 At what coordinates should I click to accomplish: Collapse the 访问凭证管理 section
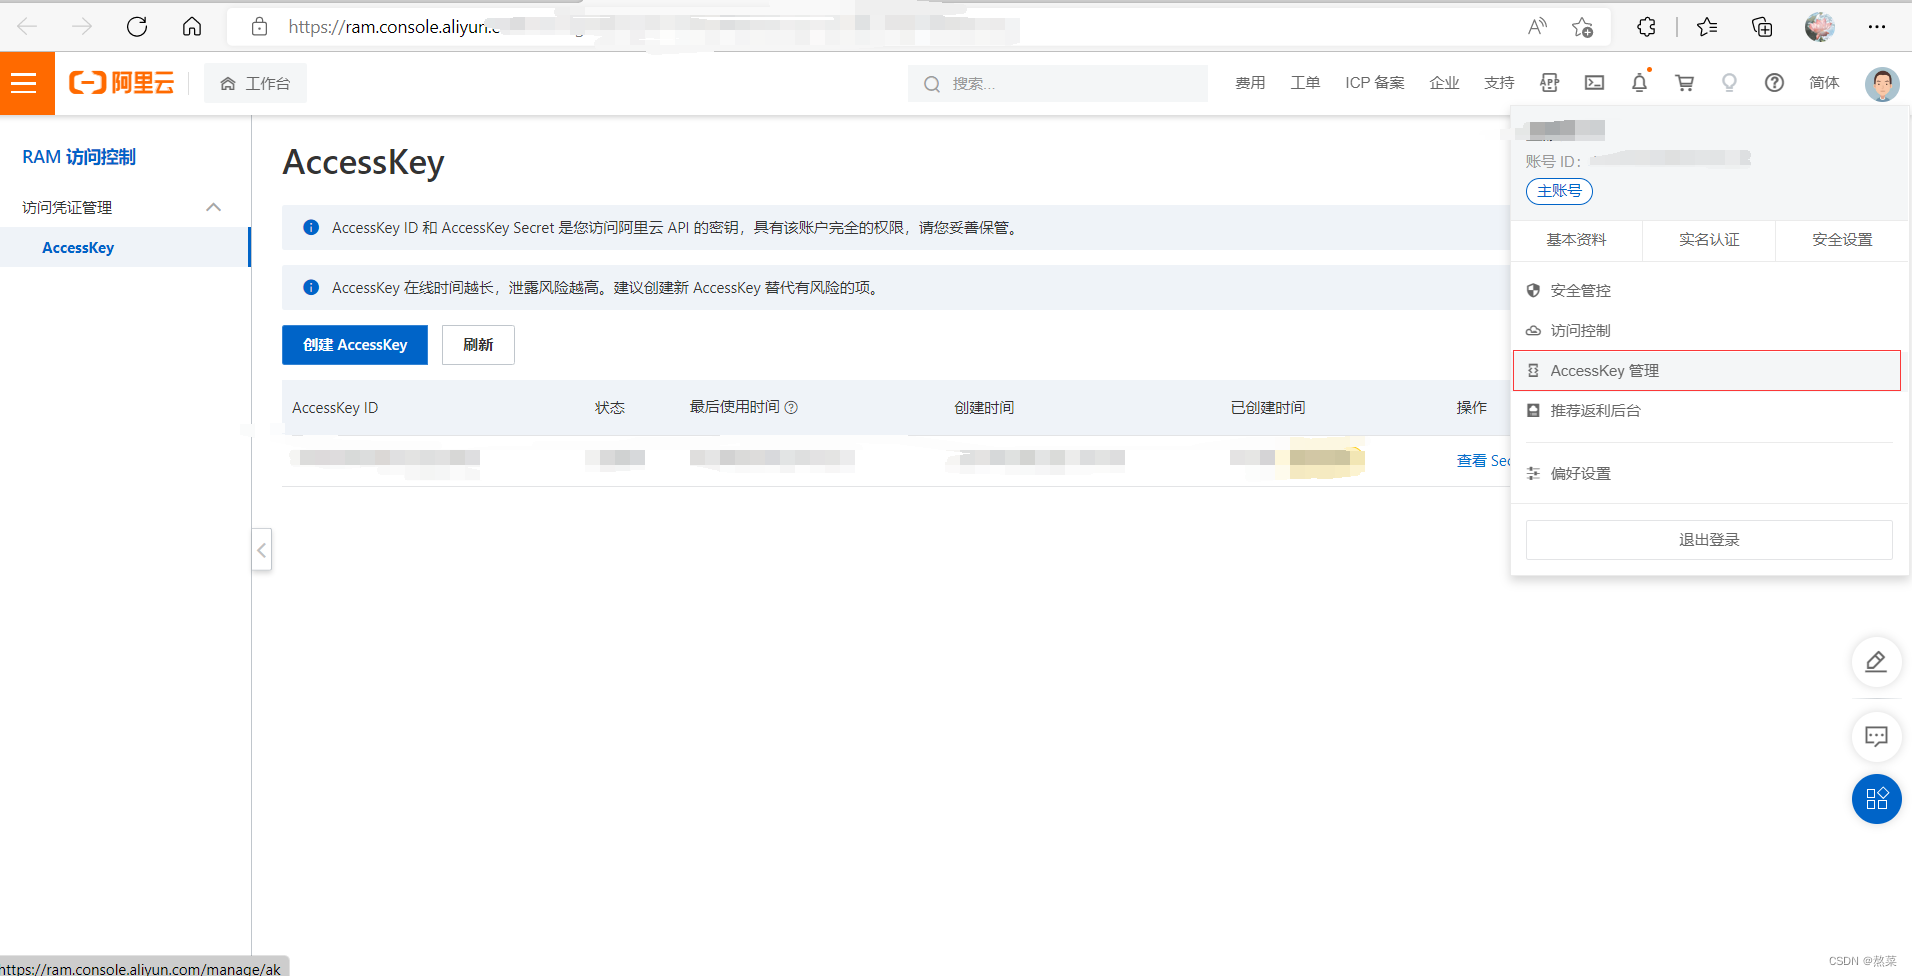[x=212, y=207]
